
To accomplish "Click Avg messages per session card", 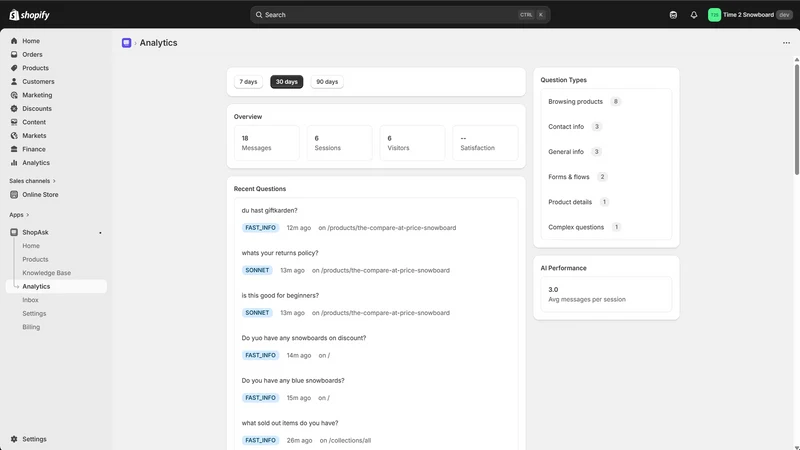I will click(x=606, y=294).
